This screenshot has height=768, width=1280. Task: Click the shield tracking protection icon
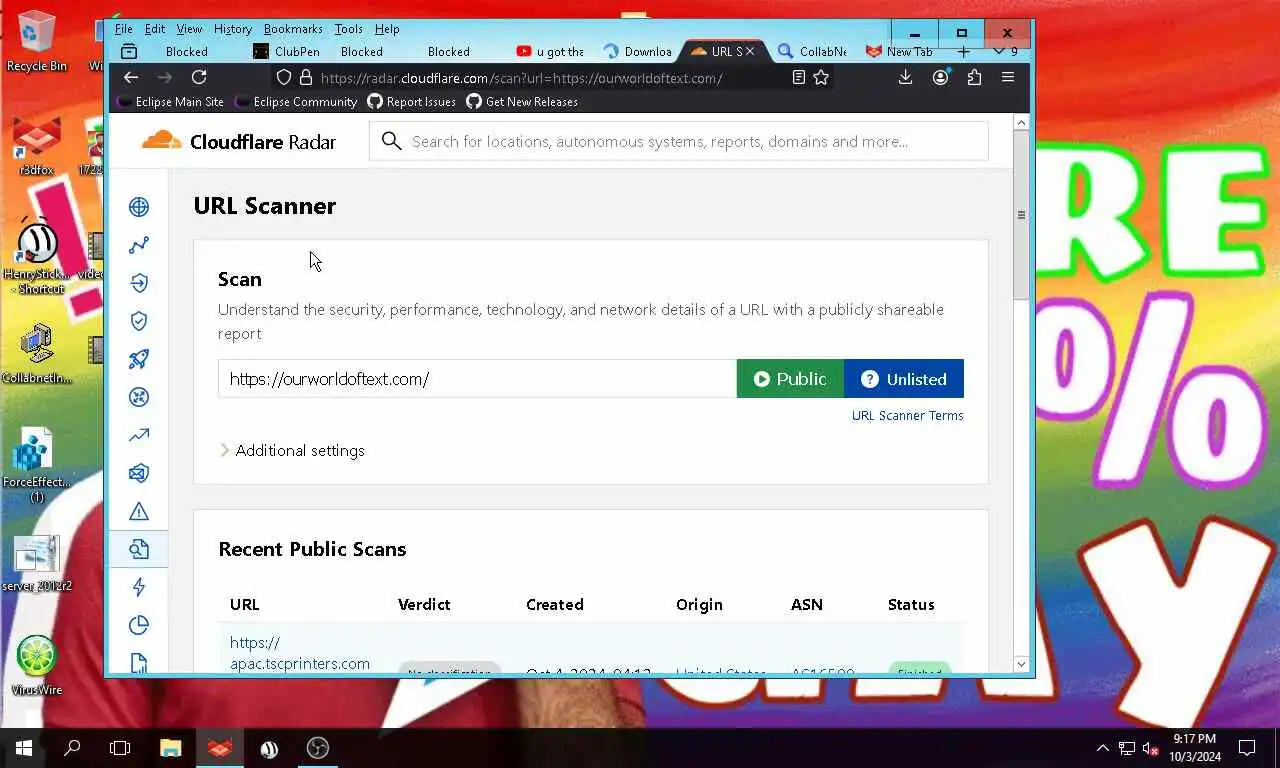[284, 77]
